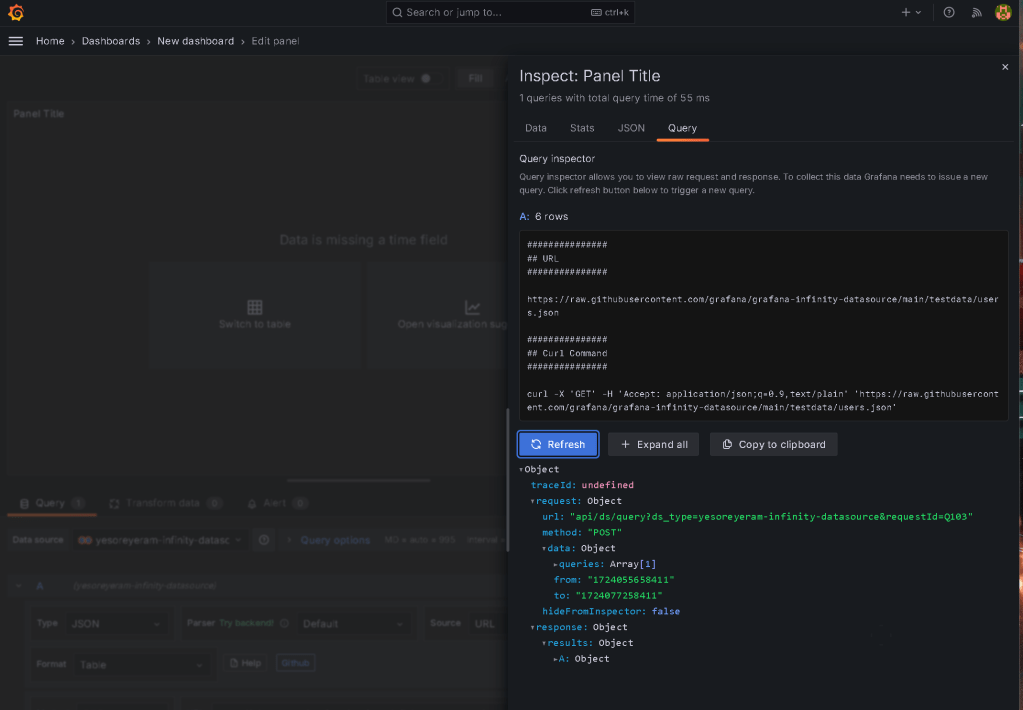Open the Query tab in editor
1023x710 pixels.
pyautogui.click(x=52, y=503)
